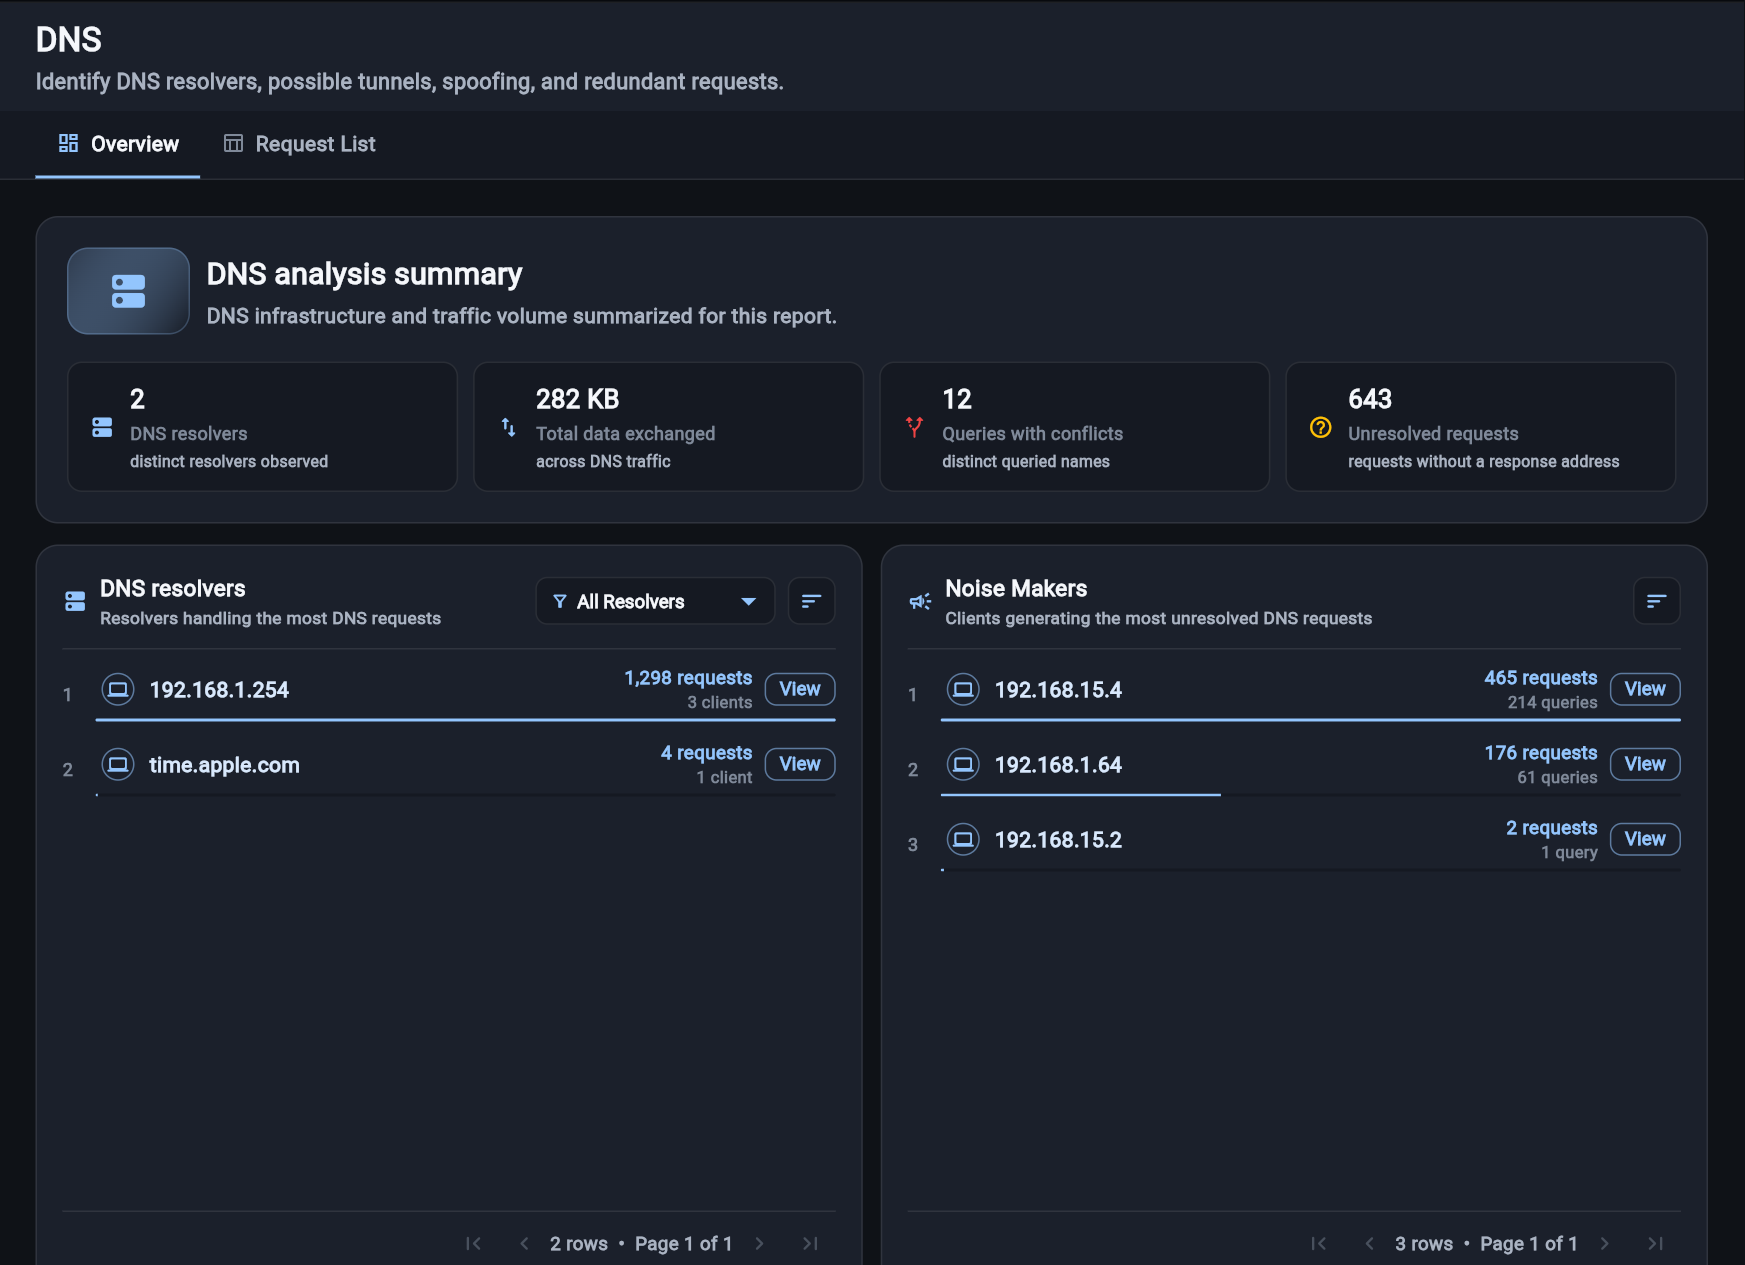Click the 643 unresolved requests value

[x=1370, y=399]
